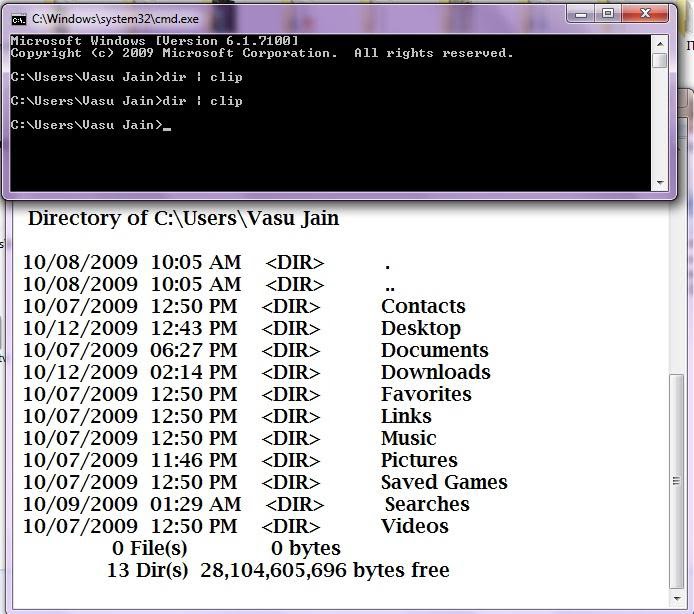Click the '13 Dir(s)' count

(147, 571)
